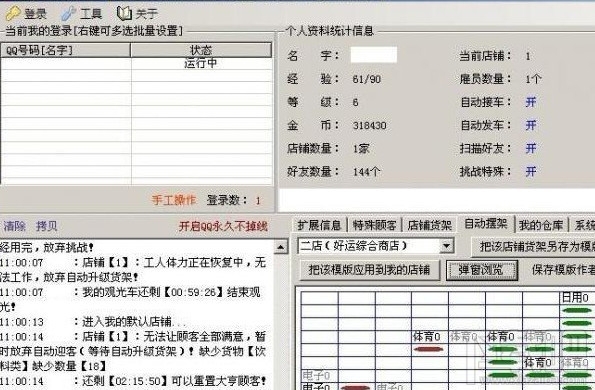Switch to the 特殊顾客 tab
This screenshot has height=390, width=595.
click(374, 225)
